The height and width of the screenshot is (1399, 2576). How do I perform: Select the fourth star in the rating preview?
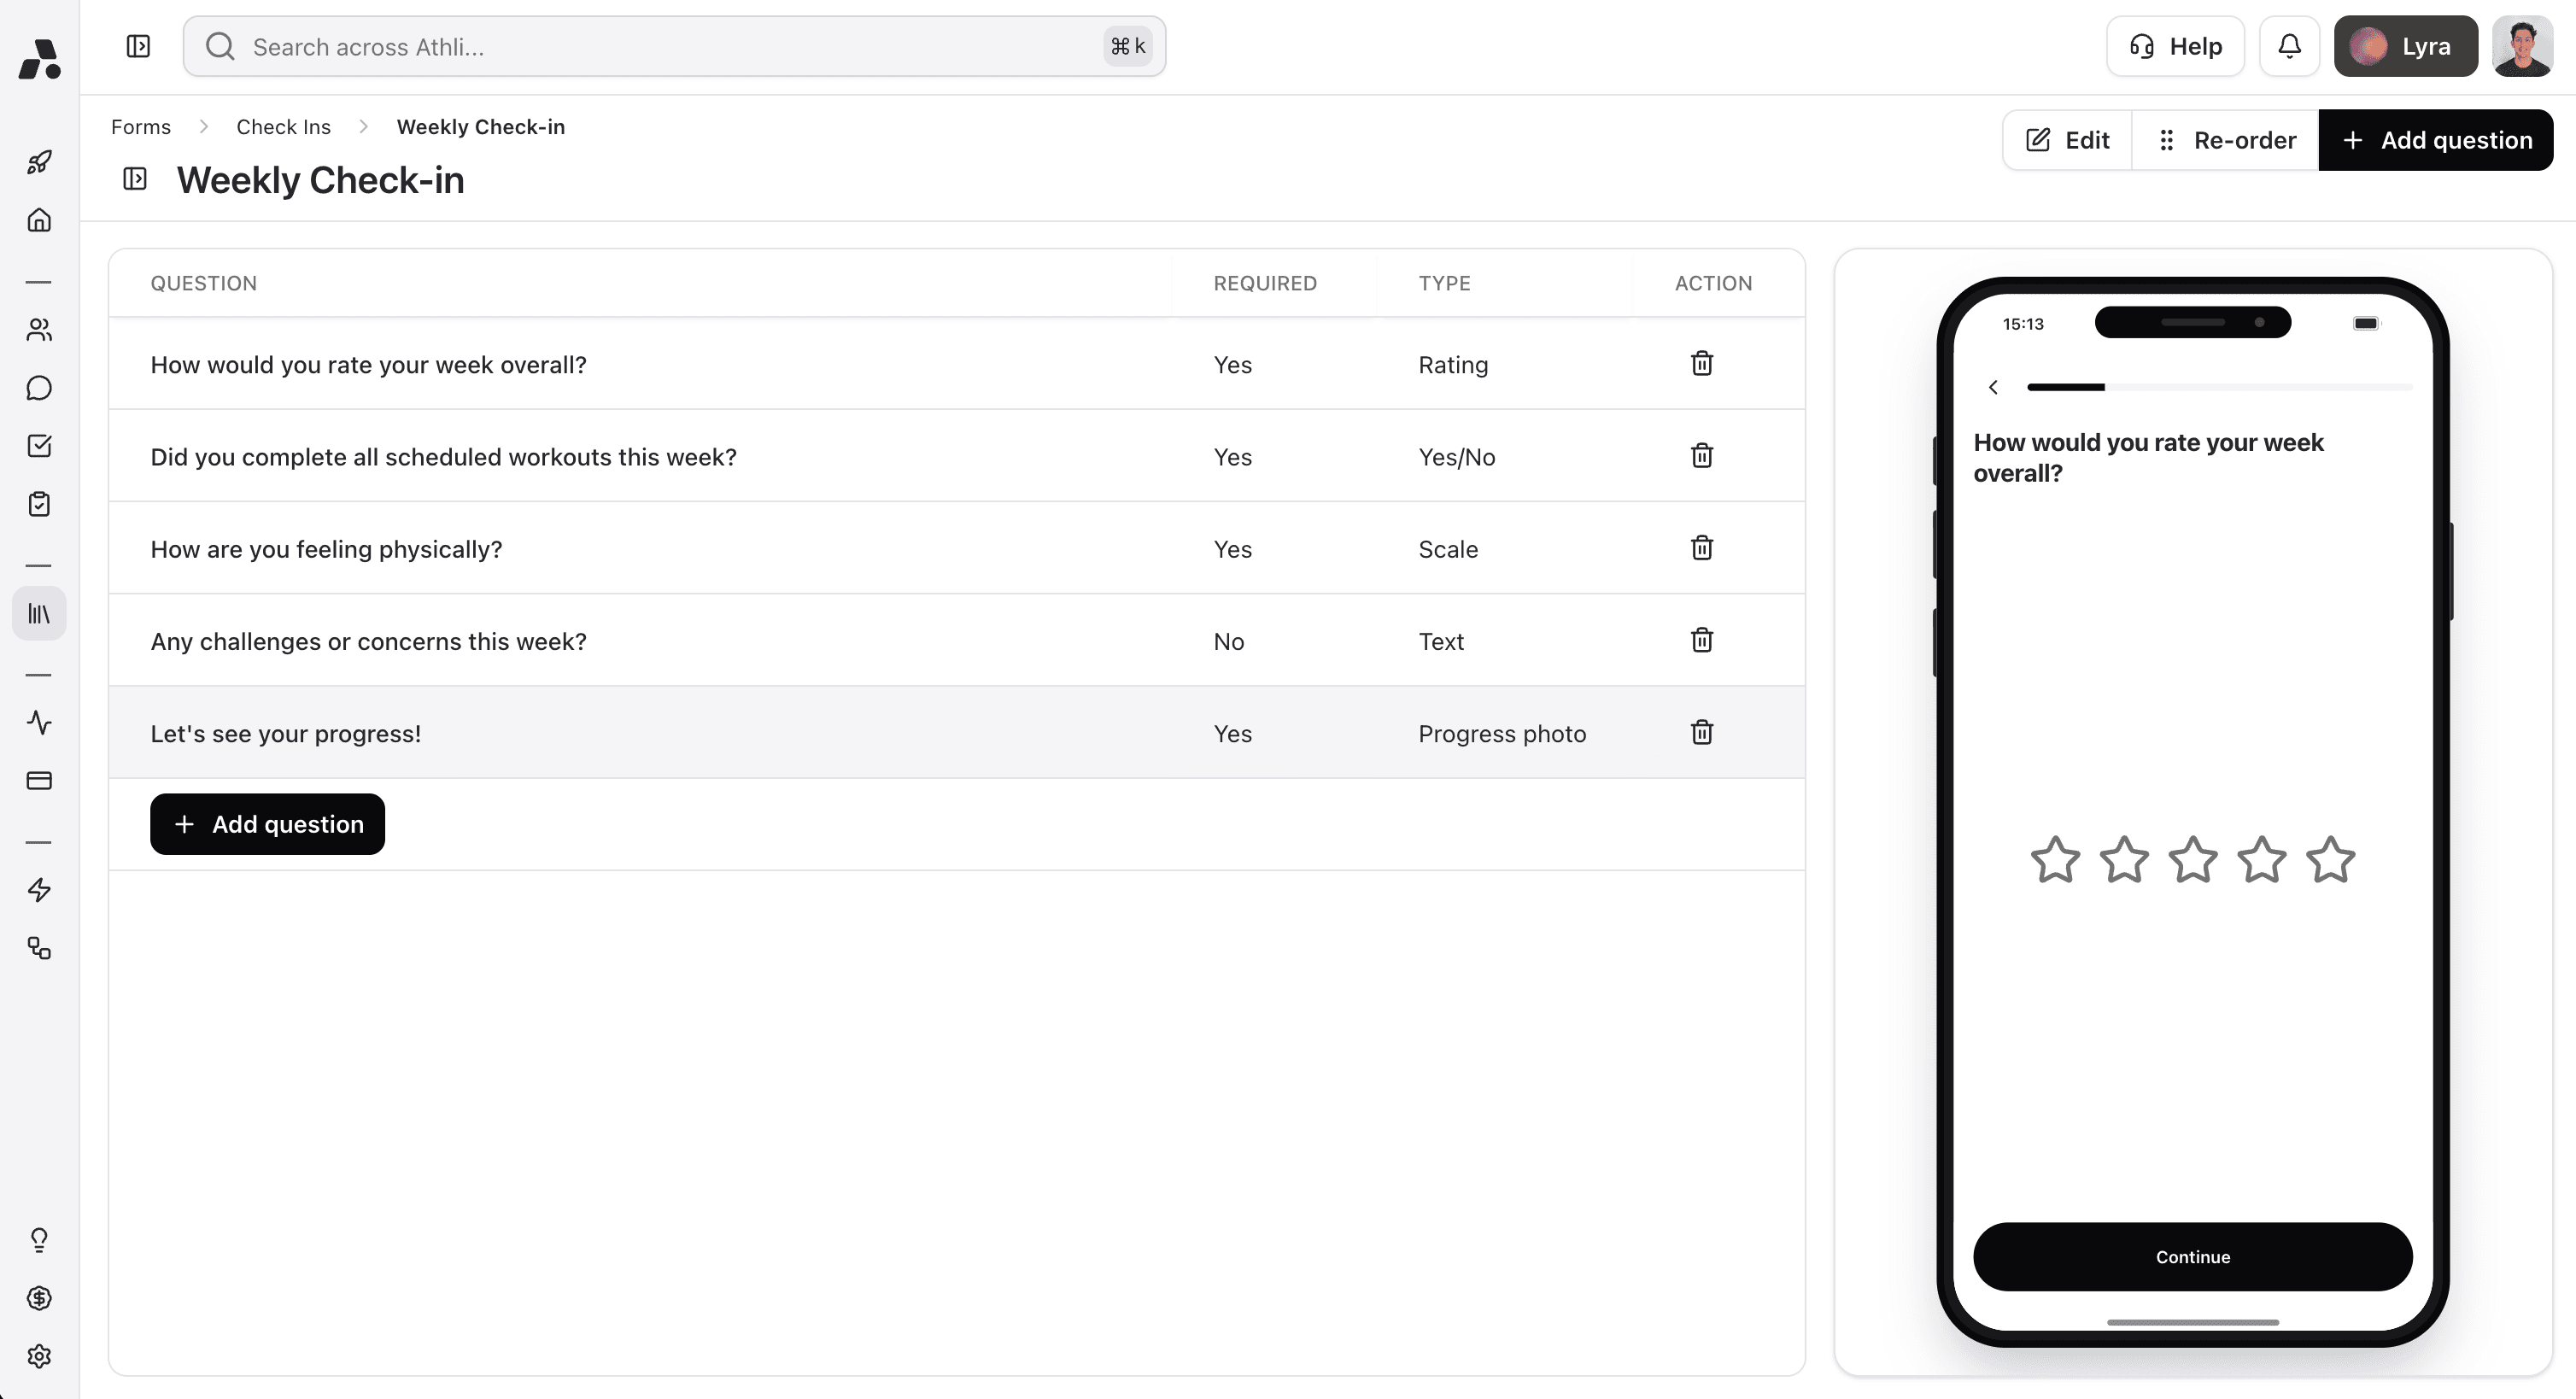pos(2262,858)
